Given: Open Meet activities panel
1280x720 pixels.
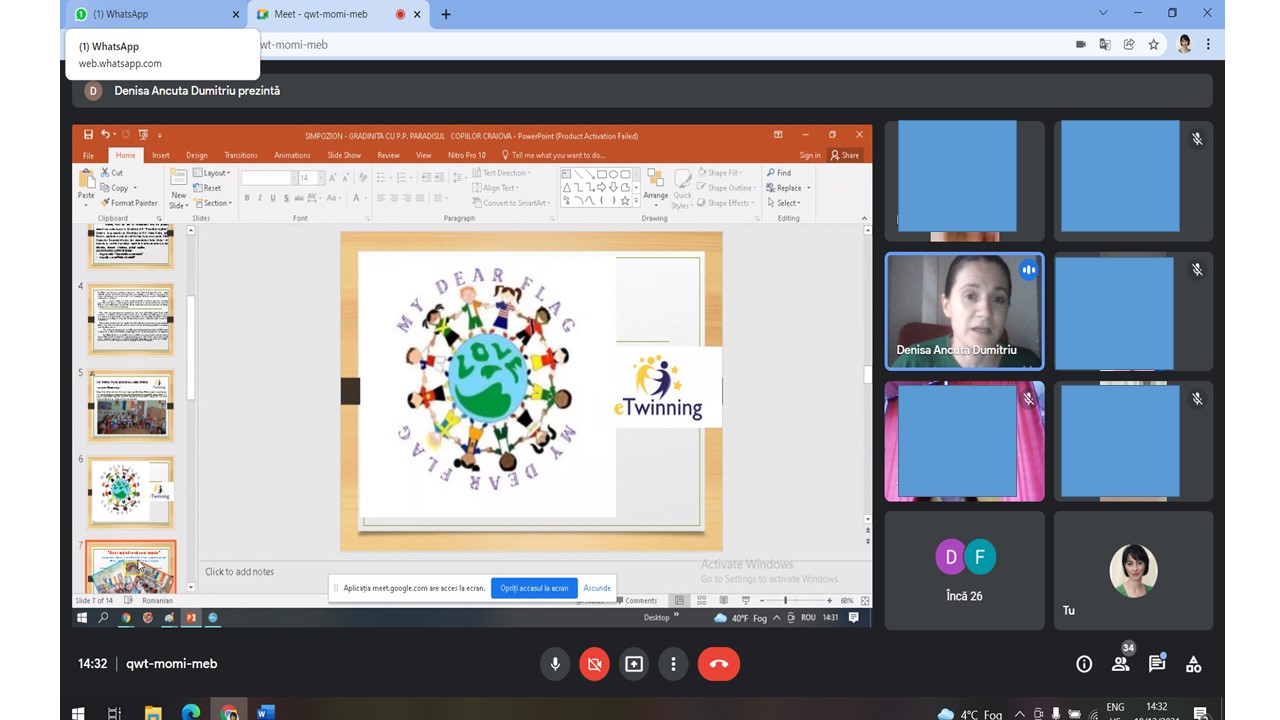Looking at the screenshot, I should pos(1193,664).
